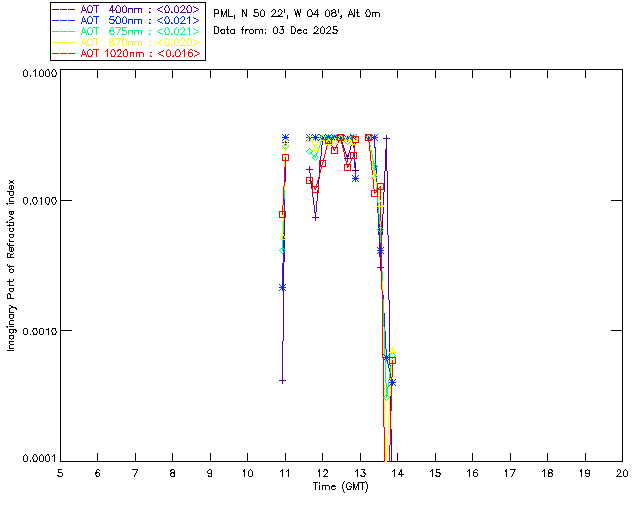Click x-axis tick label 5
The width and height of the screenshot is (640, 512).
click(60, 473)
